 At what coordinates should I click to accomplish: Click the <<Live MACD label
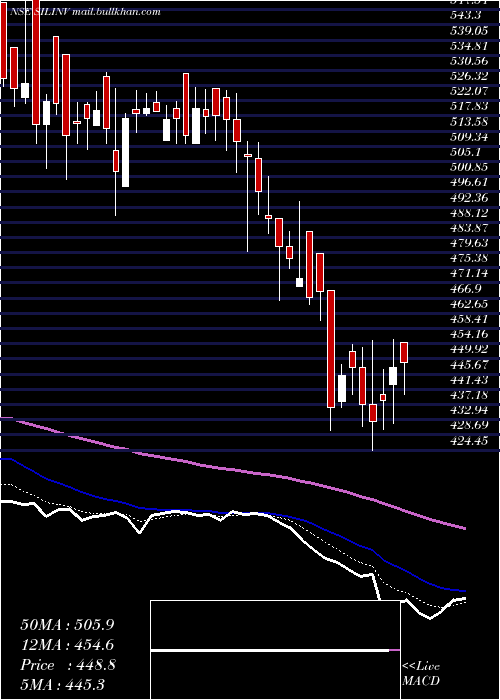(x=421, y=674)
